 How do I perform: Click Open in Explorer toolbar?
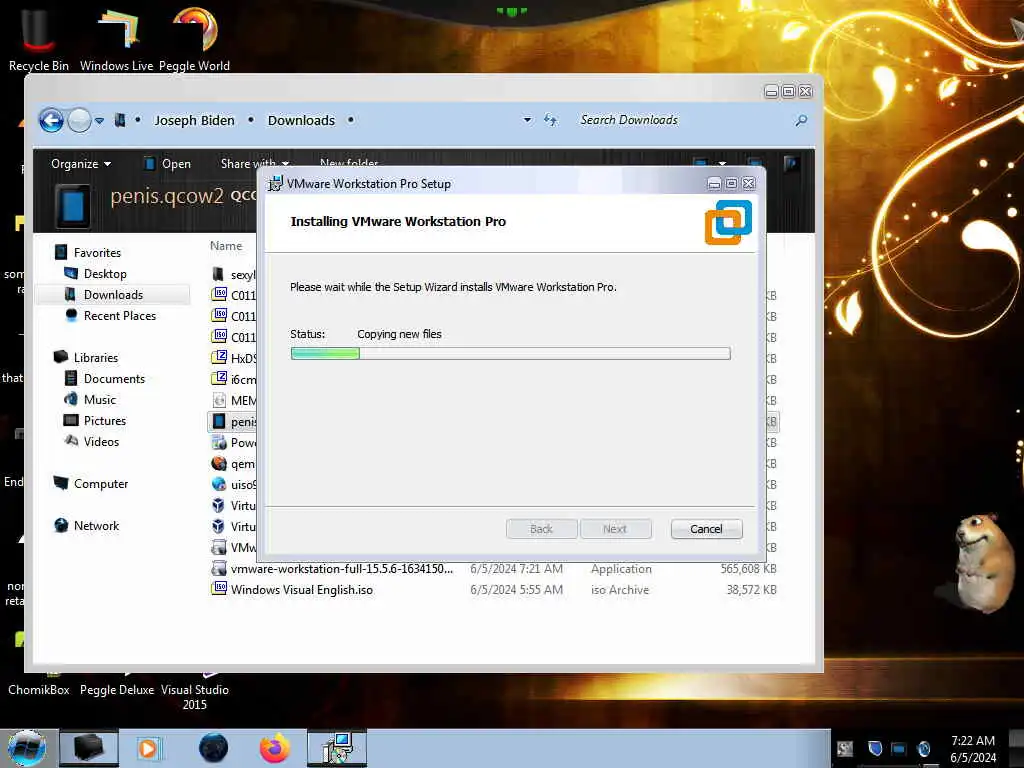click(167, 163)
